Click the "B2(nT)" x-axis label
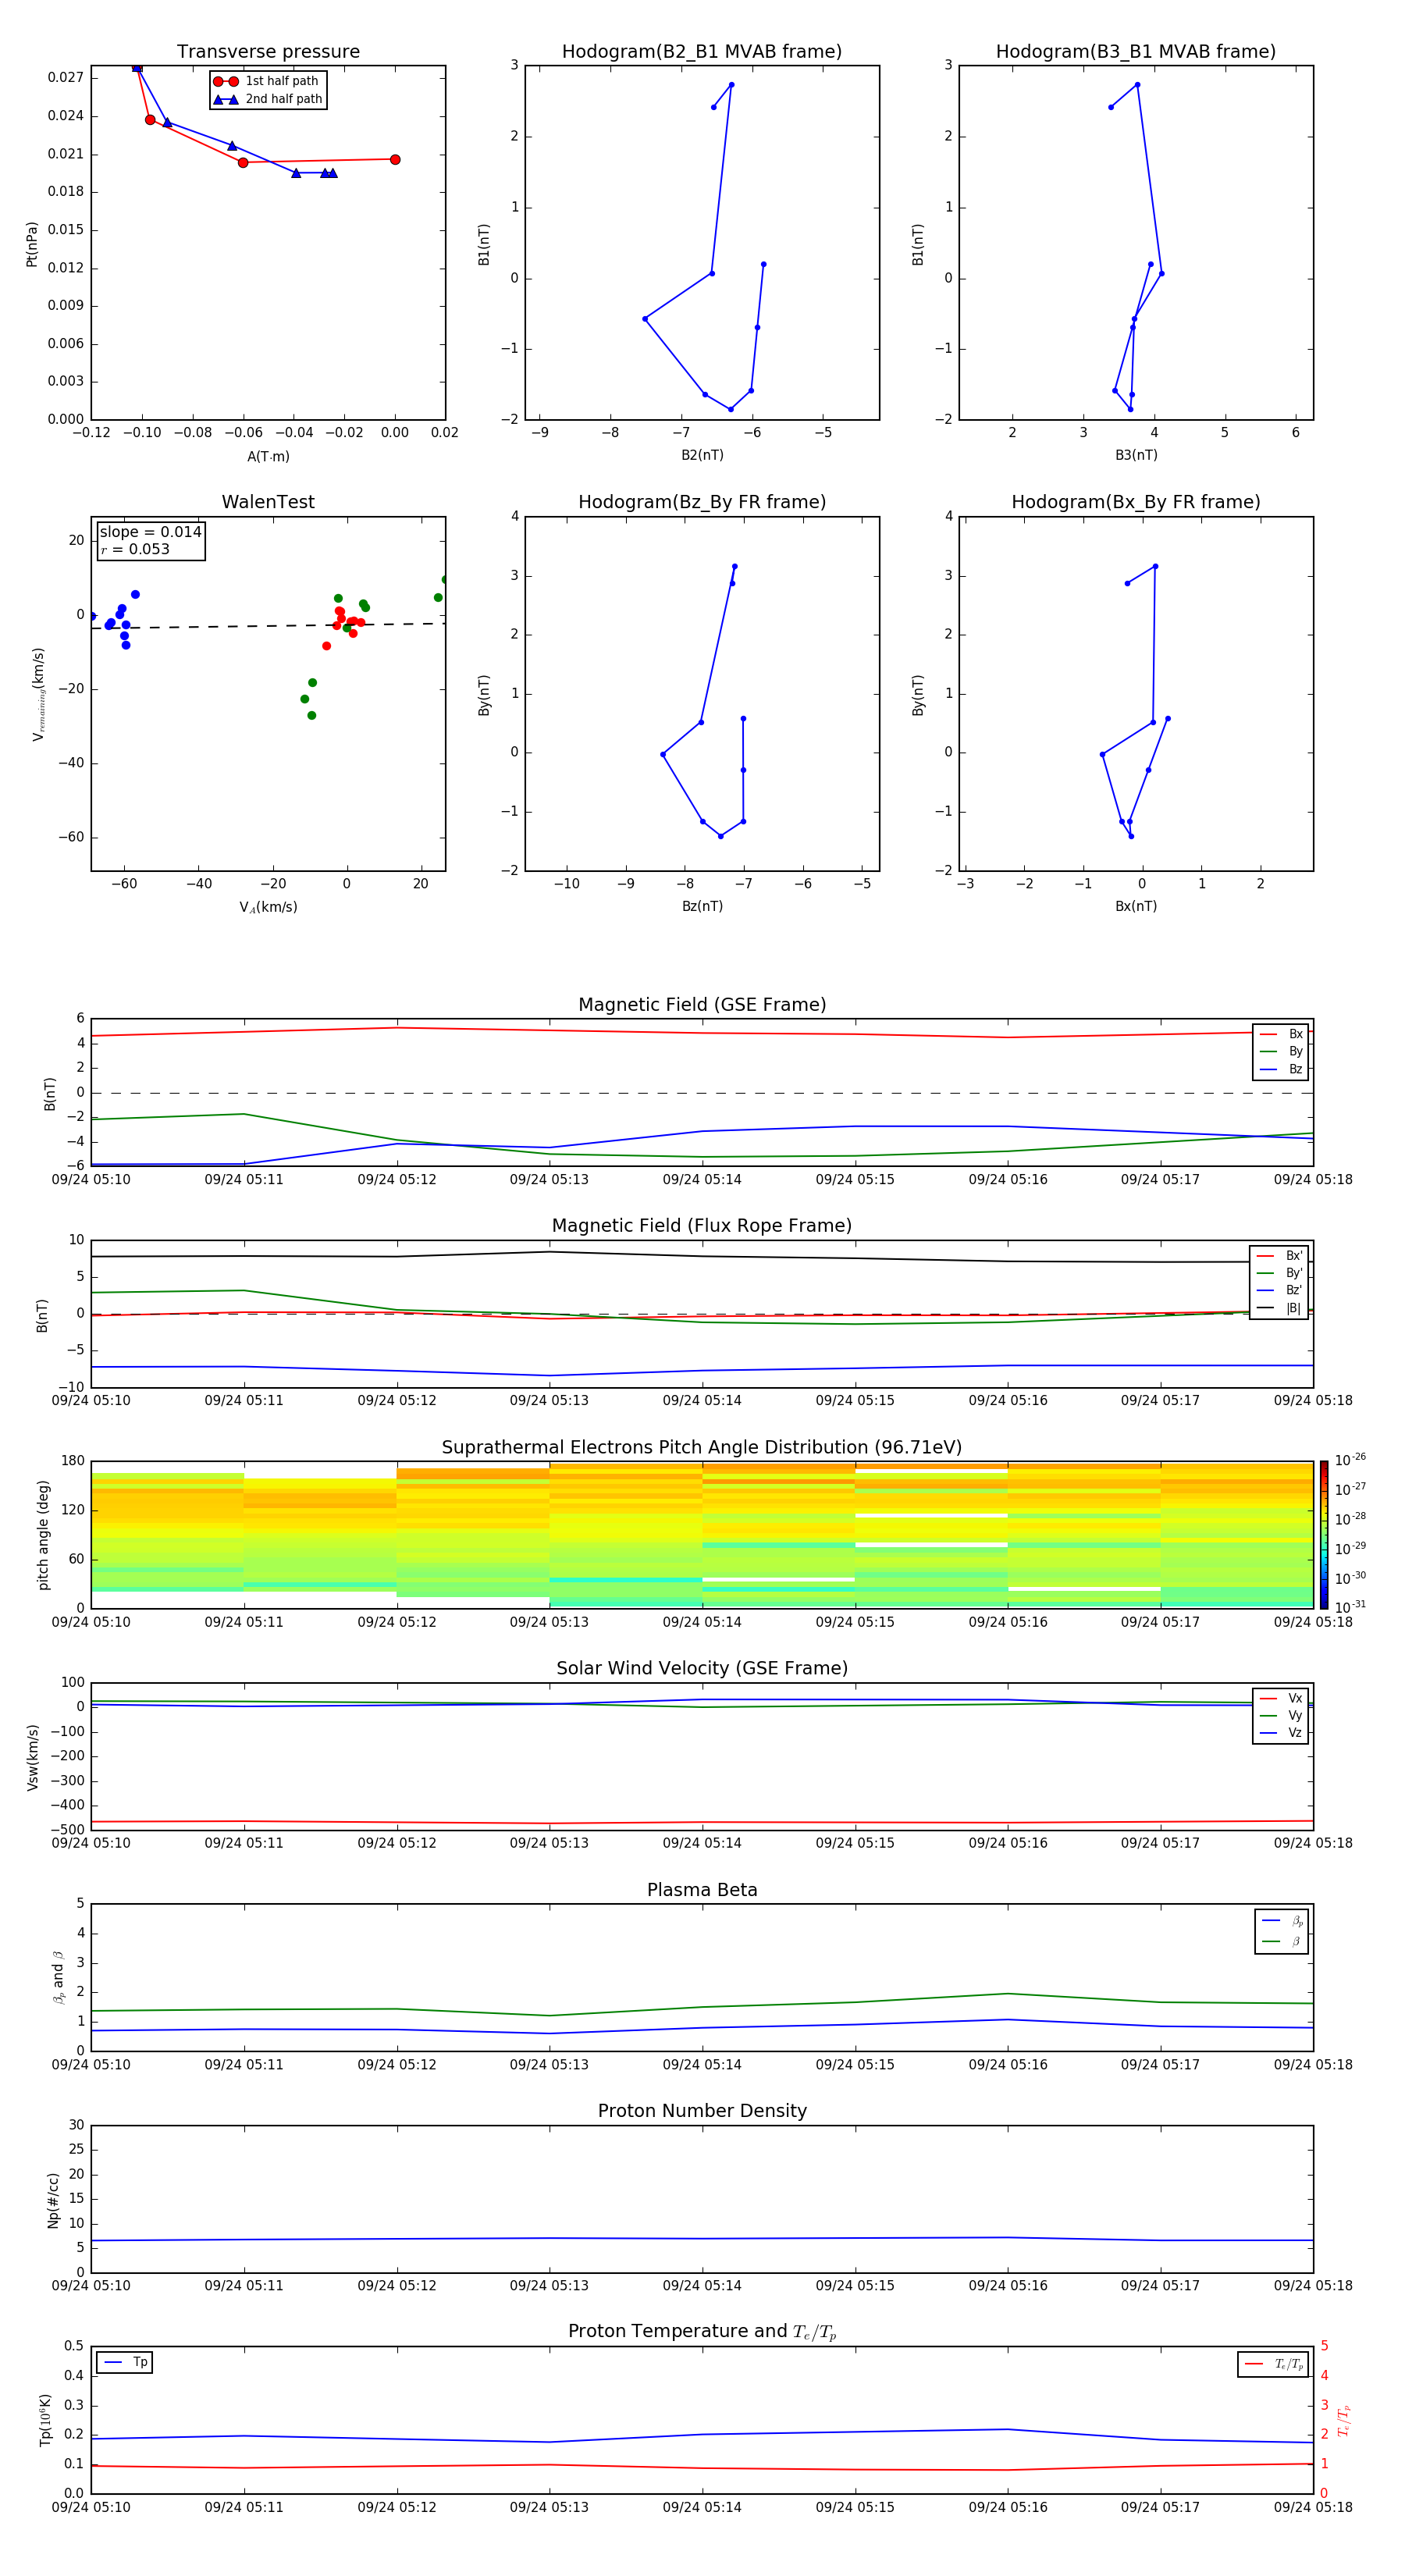Image resolution: width=1405 pixels, height=2576 pixels. coord(702,455)
